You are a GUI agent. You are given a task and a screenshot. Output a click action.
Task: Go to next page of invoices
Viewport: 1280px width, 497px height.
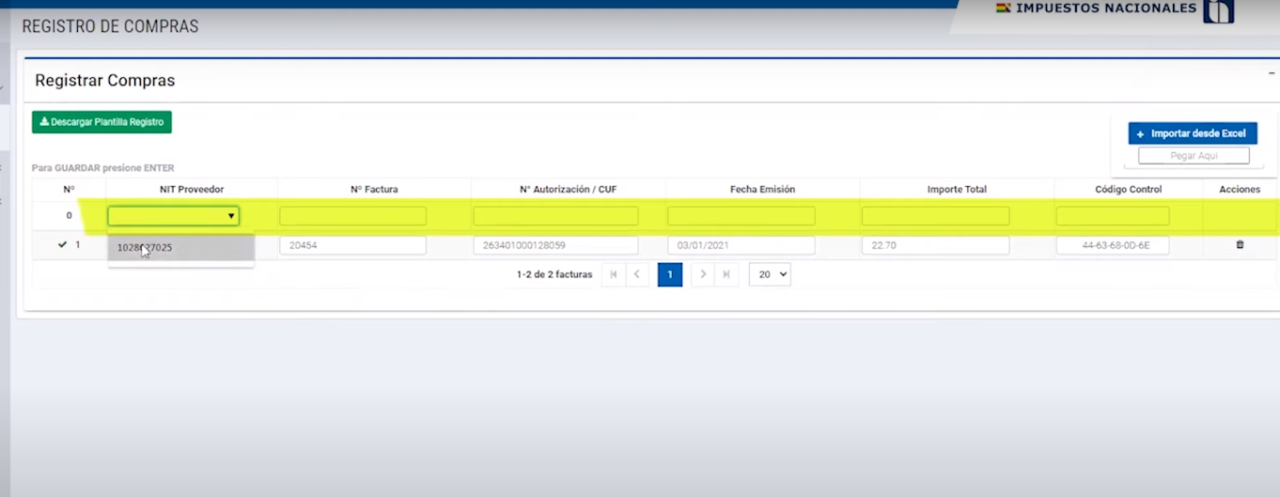click(x=703, y=274)
